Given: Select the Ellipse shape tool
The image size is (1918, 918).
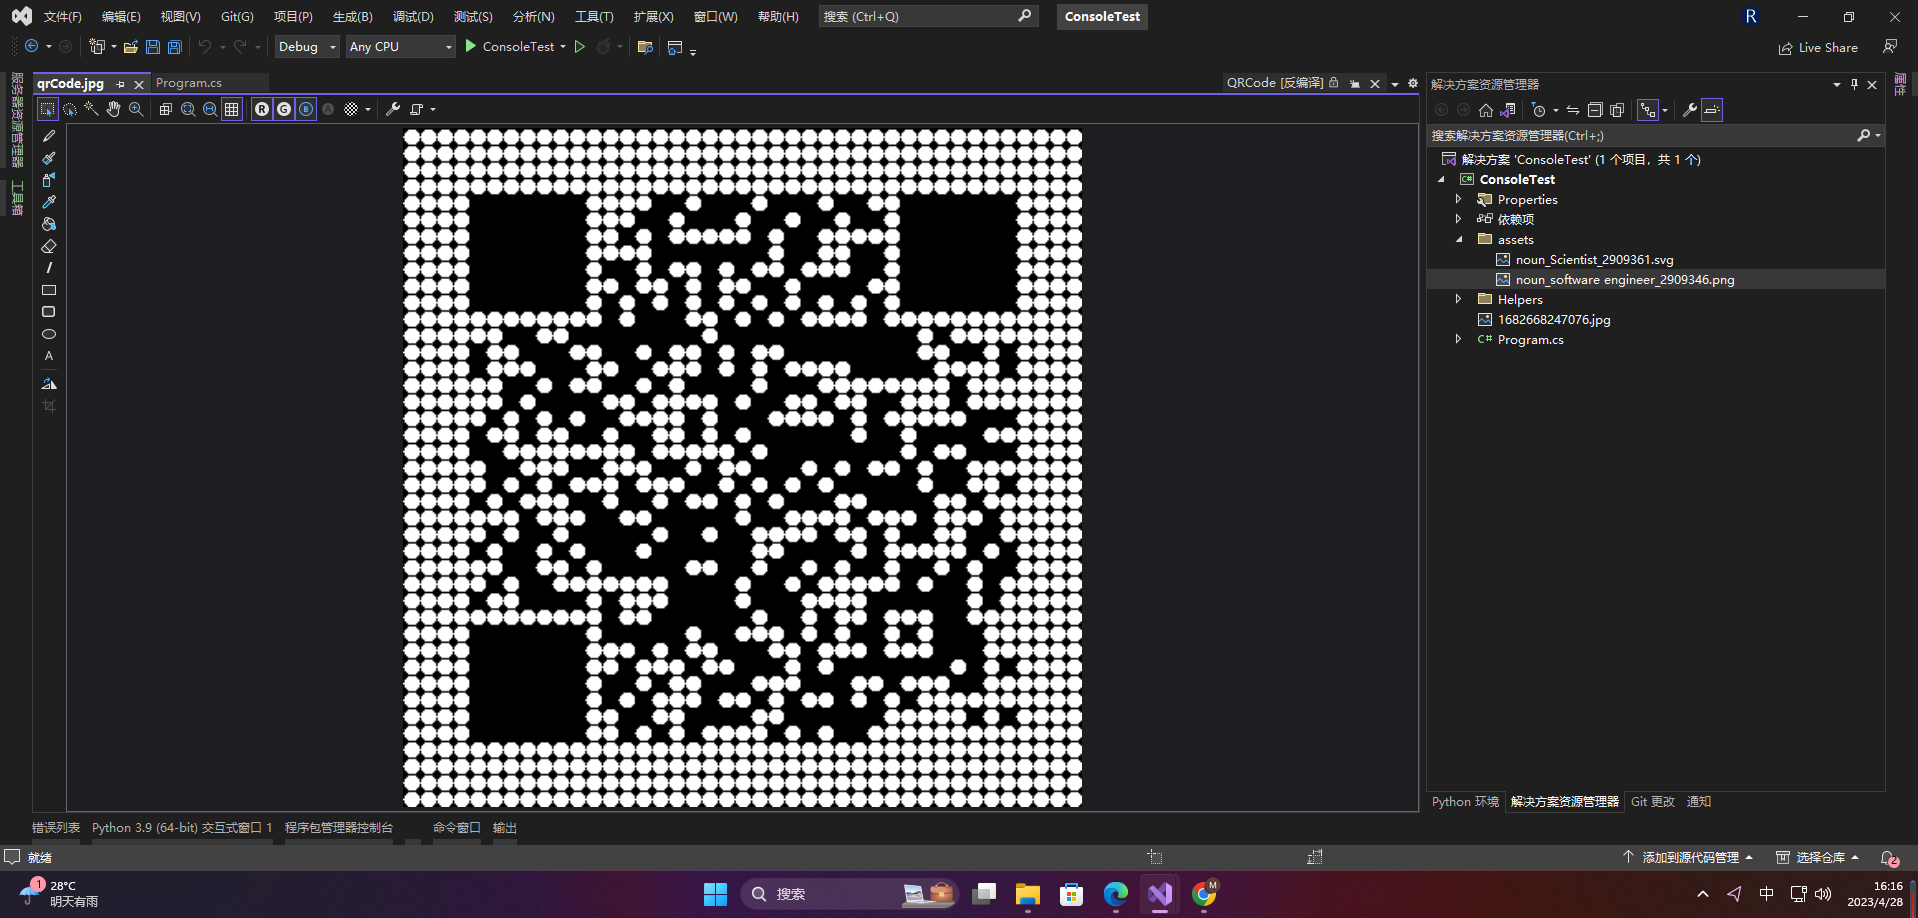Looking at the screenshot, I should (48, 334).
